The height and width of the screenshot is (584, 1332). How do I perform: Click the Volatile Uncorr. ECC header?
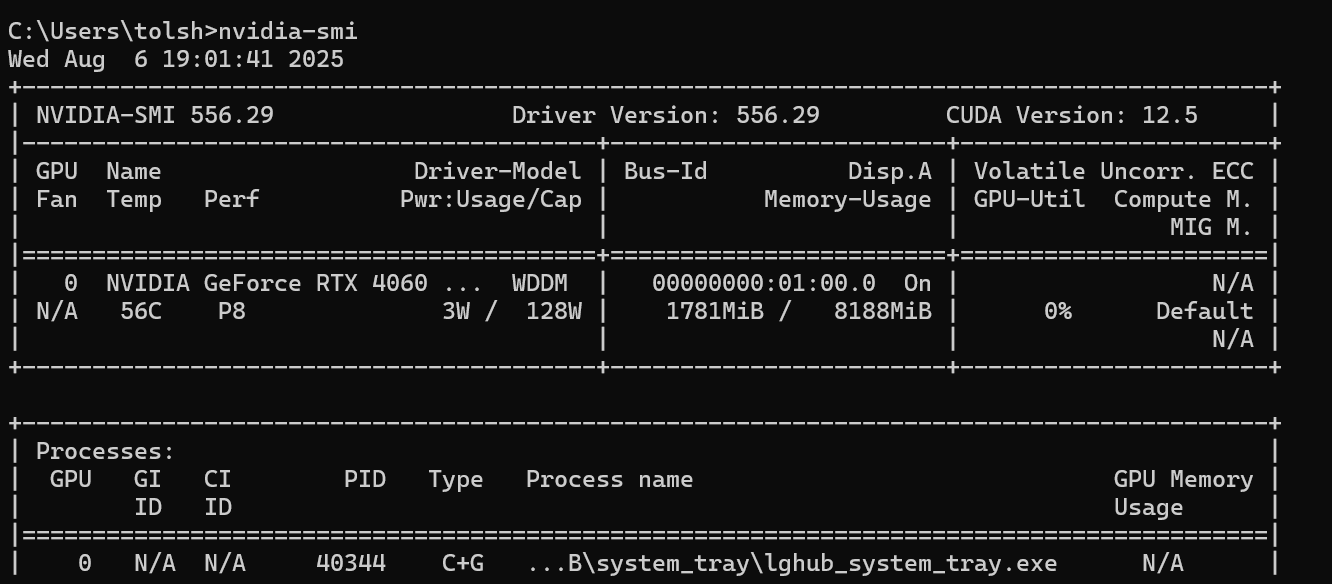coord(1114,171)
